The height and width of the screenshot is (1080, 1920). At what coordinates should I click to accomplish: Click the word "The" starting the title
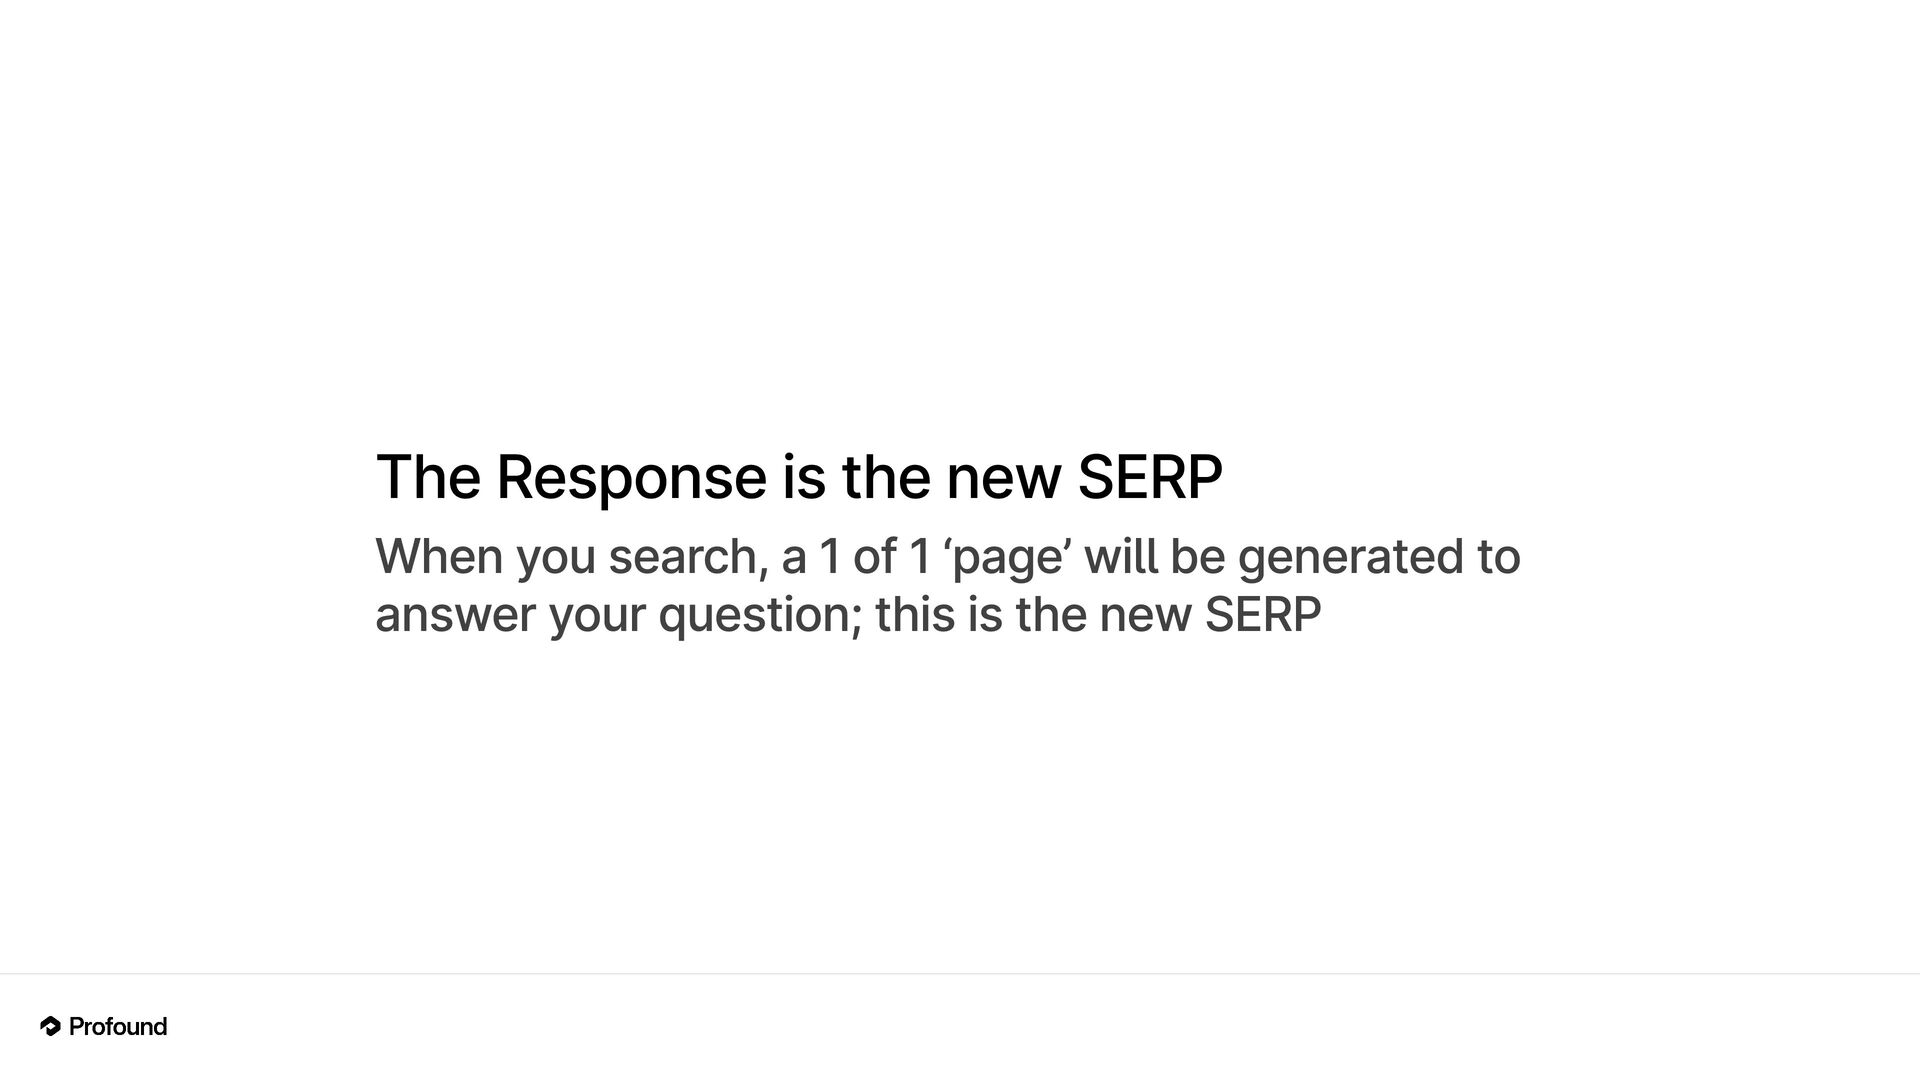428,477
